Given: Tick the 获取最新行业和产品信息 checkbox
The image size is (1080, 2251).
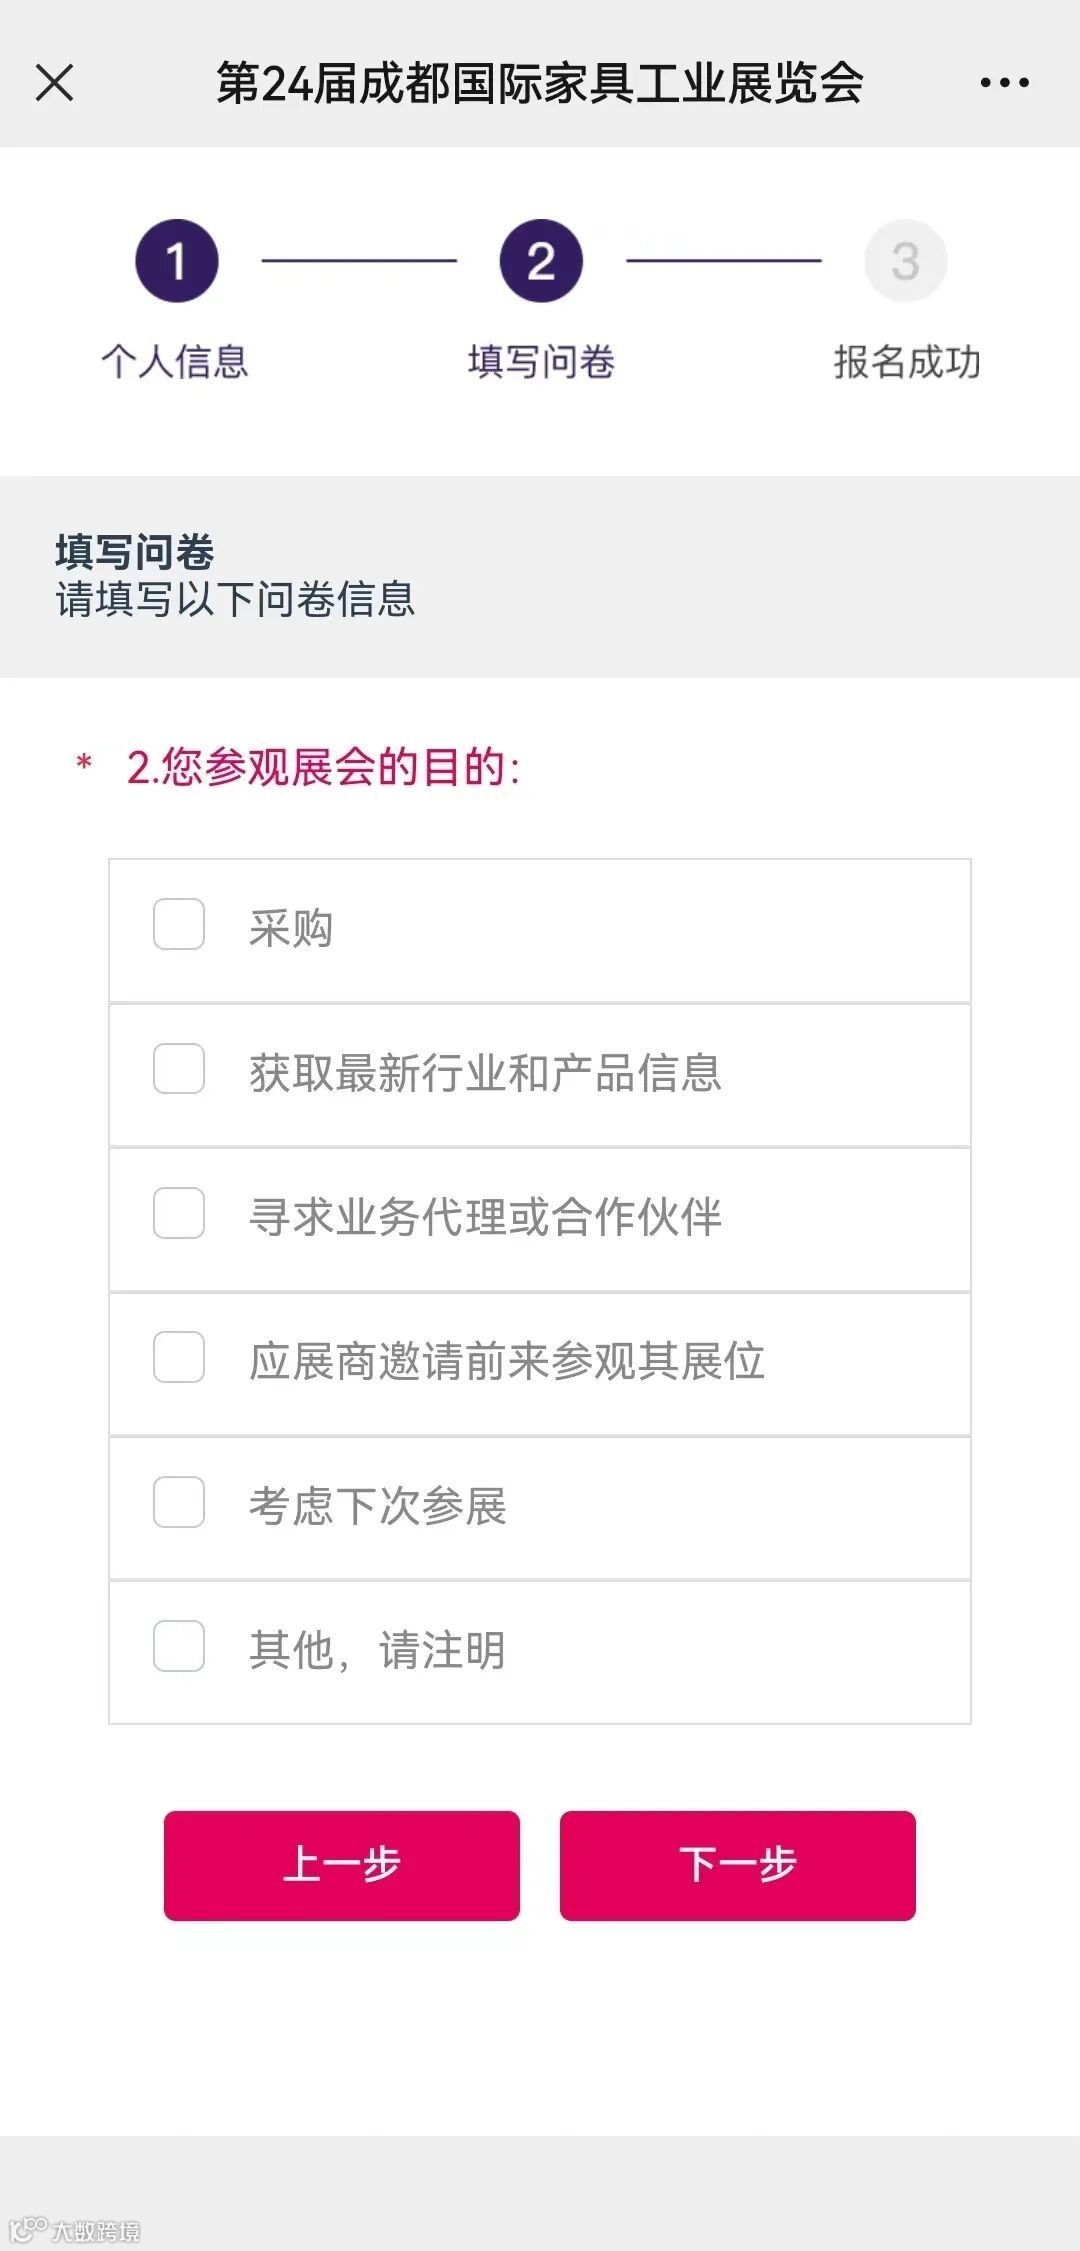Looking at the screenshot, I should (179, 1068).
